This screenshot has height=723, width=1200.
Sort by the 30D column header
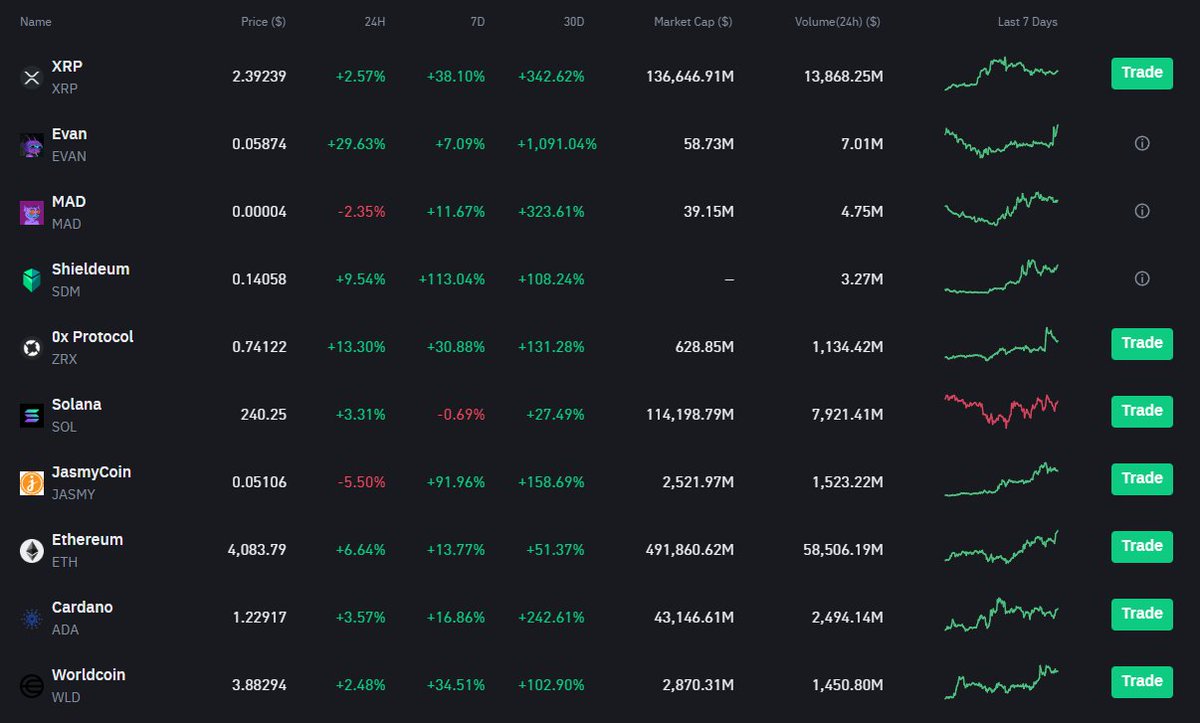tap(574, 21)
